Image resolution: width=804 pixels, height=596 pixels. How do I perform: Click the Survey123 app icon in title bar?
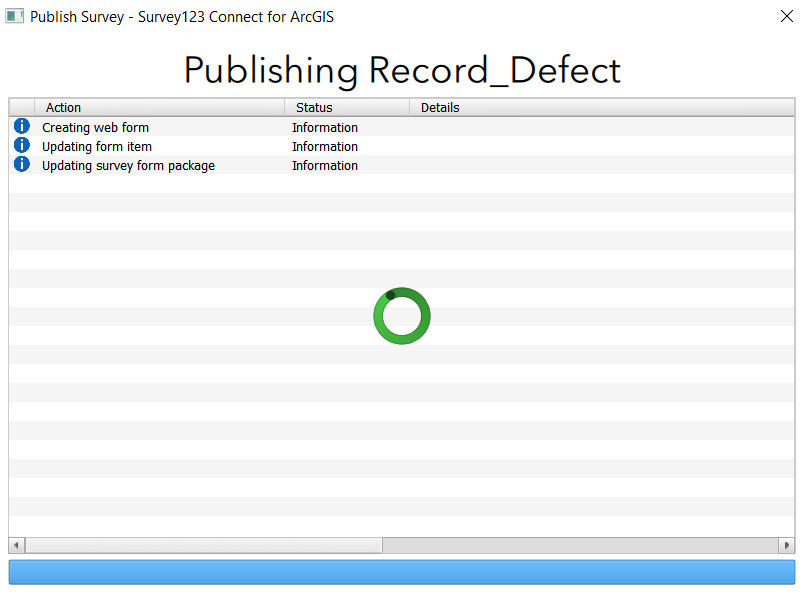click(x=14, y=16)
